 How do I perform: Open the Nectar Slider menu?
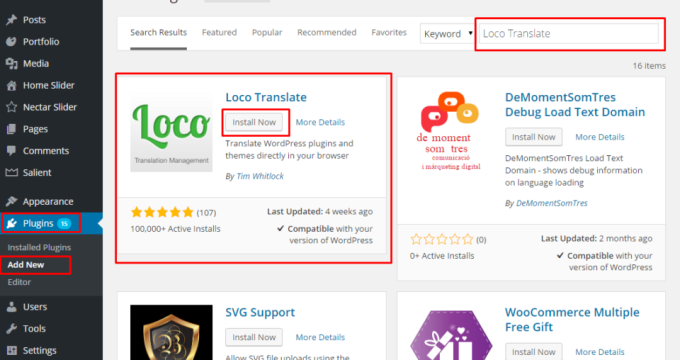51,107
